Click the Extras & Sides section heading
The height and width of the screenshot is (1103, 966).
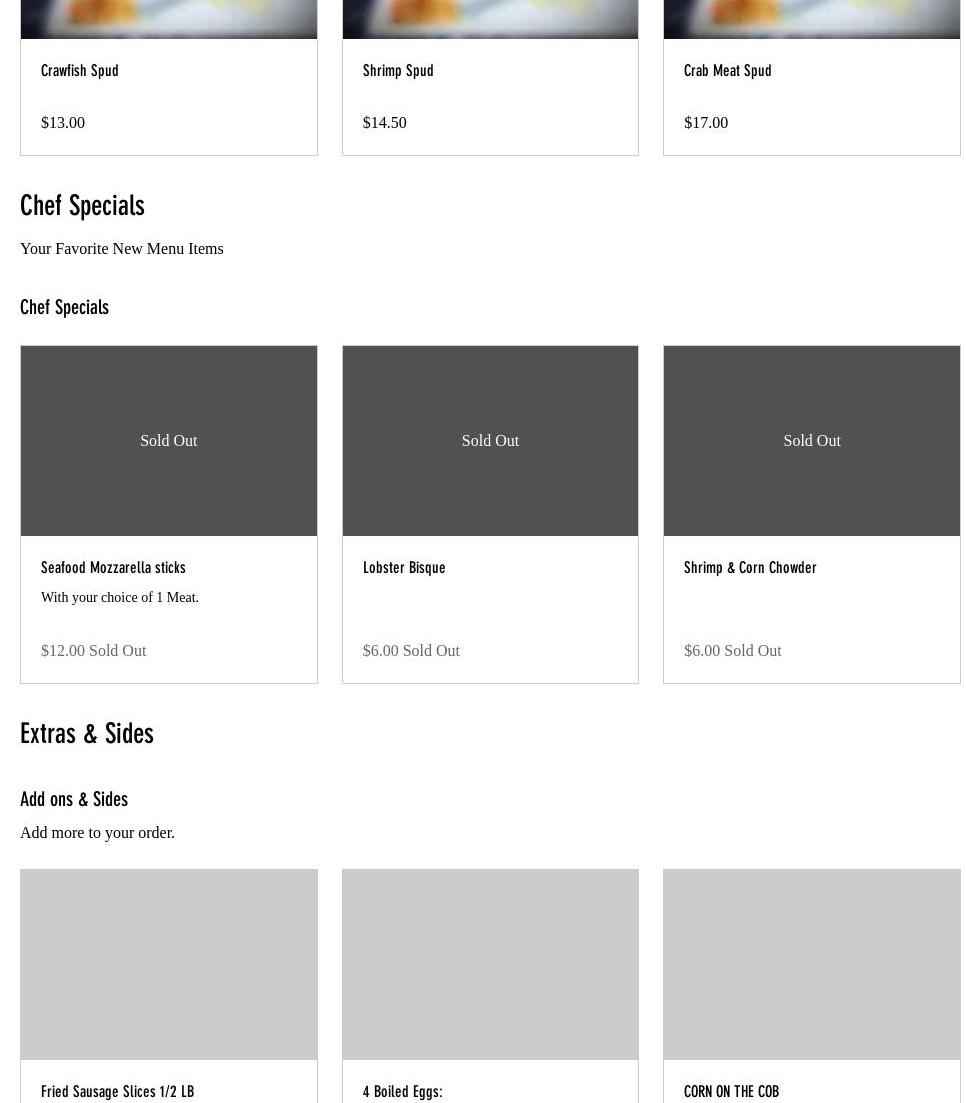(x=87, y=734)
